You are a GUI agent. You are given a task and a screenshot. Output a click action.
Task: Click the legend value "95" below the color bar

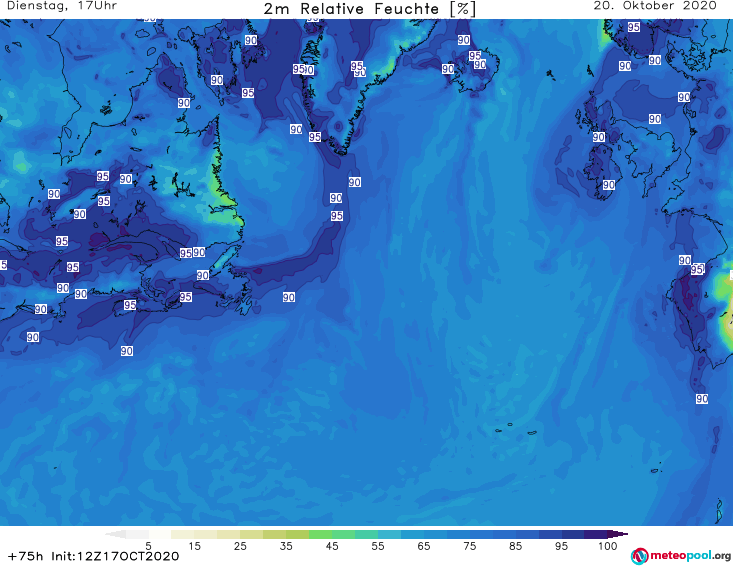tap(561, 546)
